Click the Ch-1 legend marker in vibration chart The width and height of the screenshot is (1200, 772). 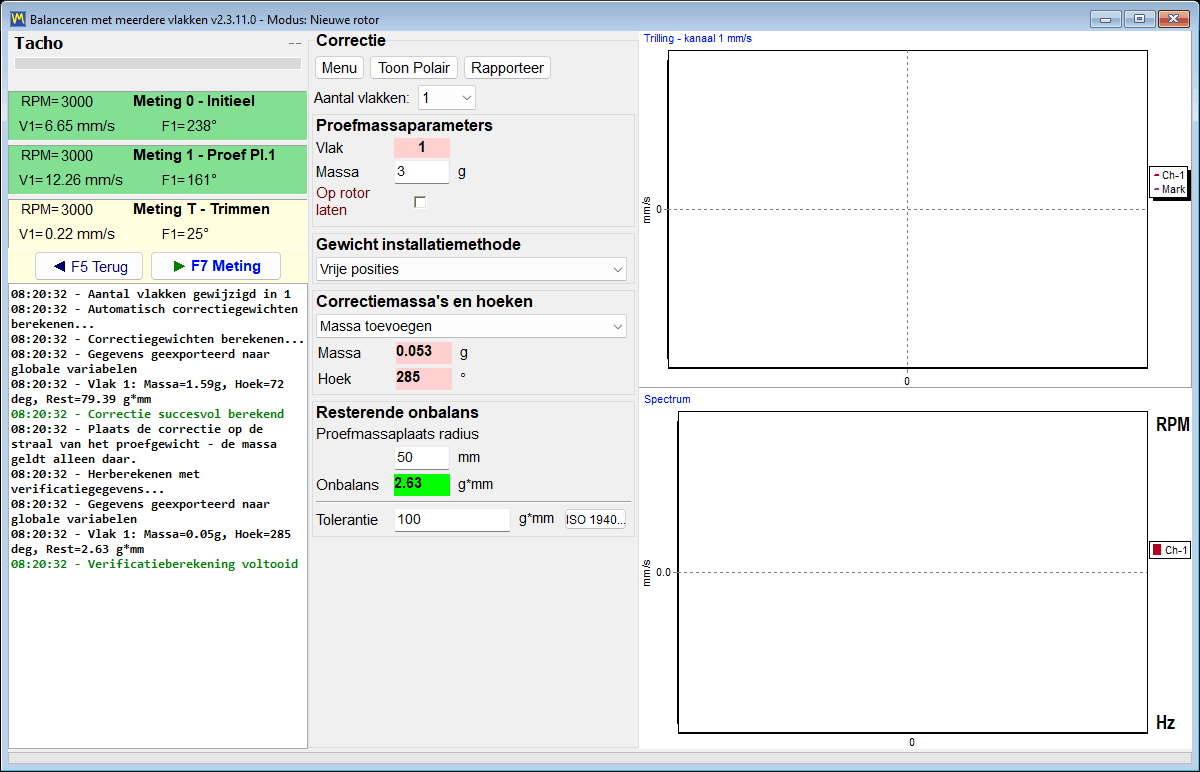[x=1156, y=175]
